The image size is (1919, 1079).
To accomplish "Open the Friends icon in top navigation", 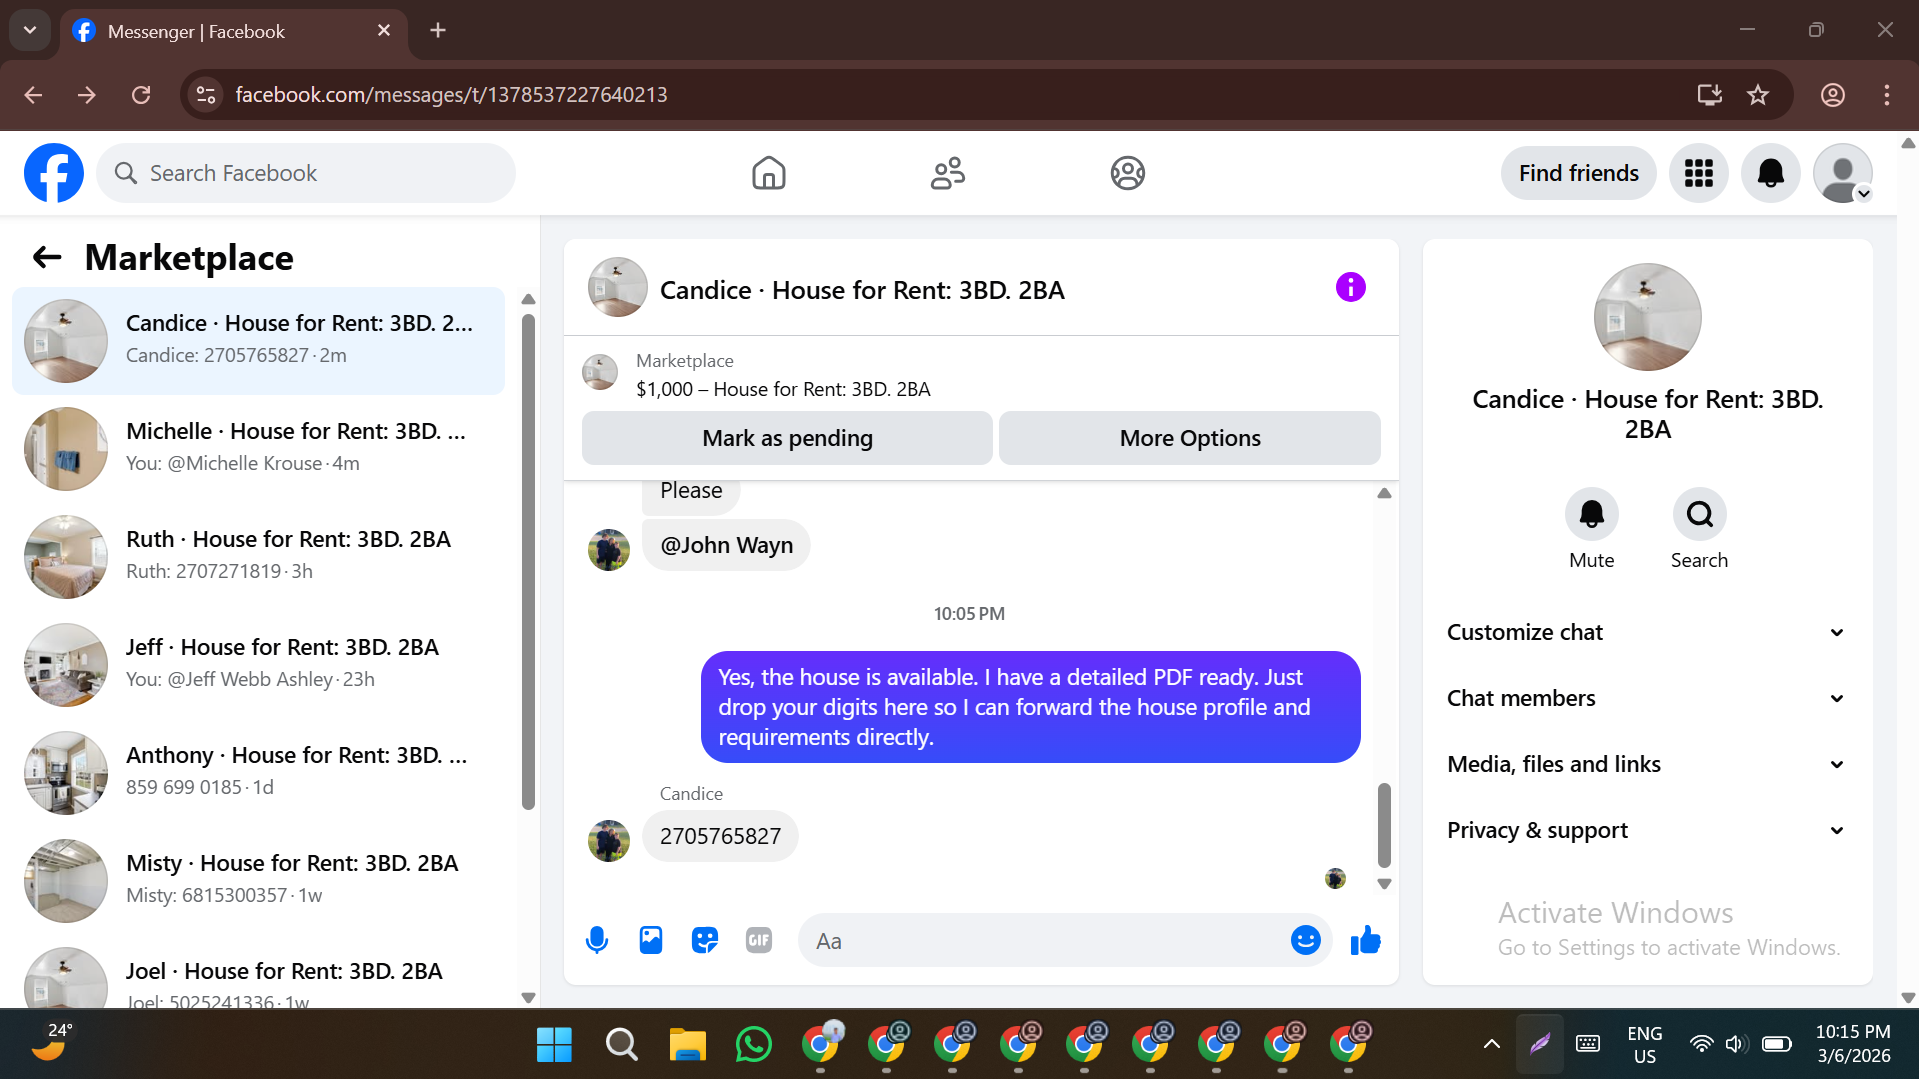I will click(947, 173).
